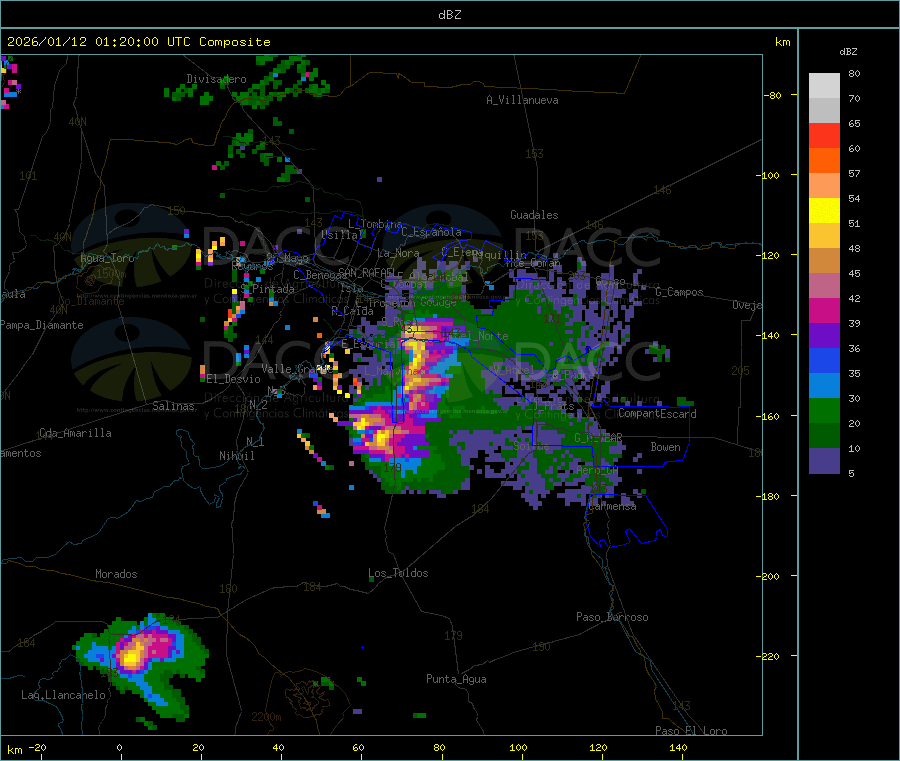
Task: Click the G_Campos map label
Action: [x=679, y=292]
